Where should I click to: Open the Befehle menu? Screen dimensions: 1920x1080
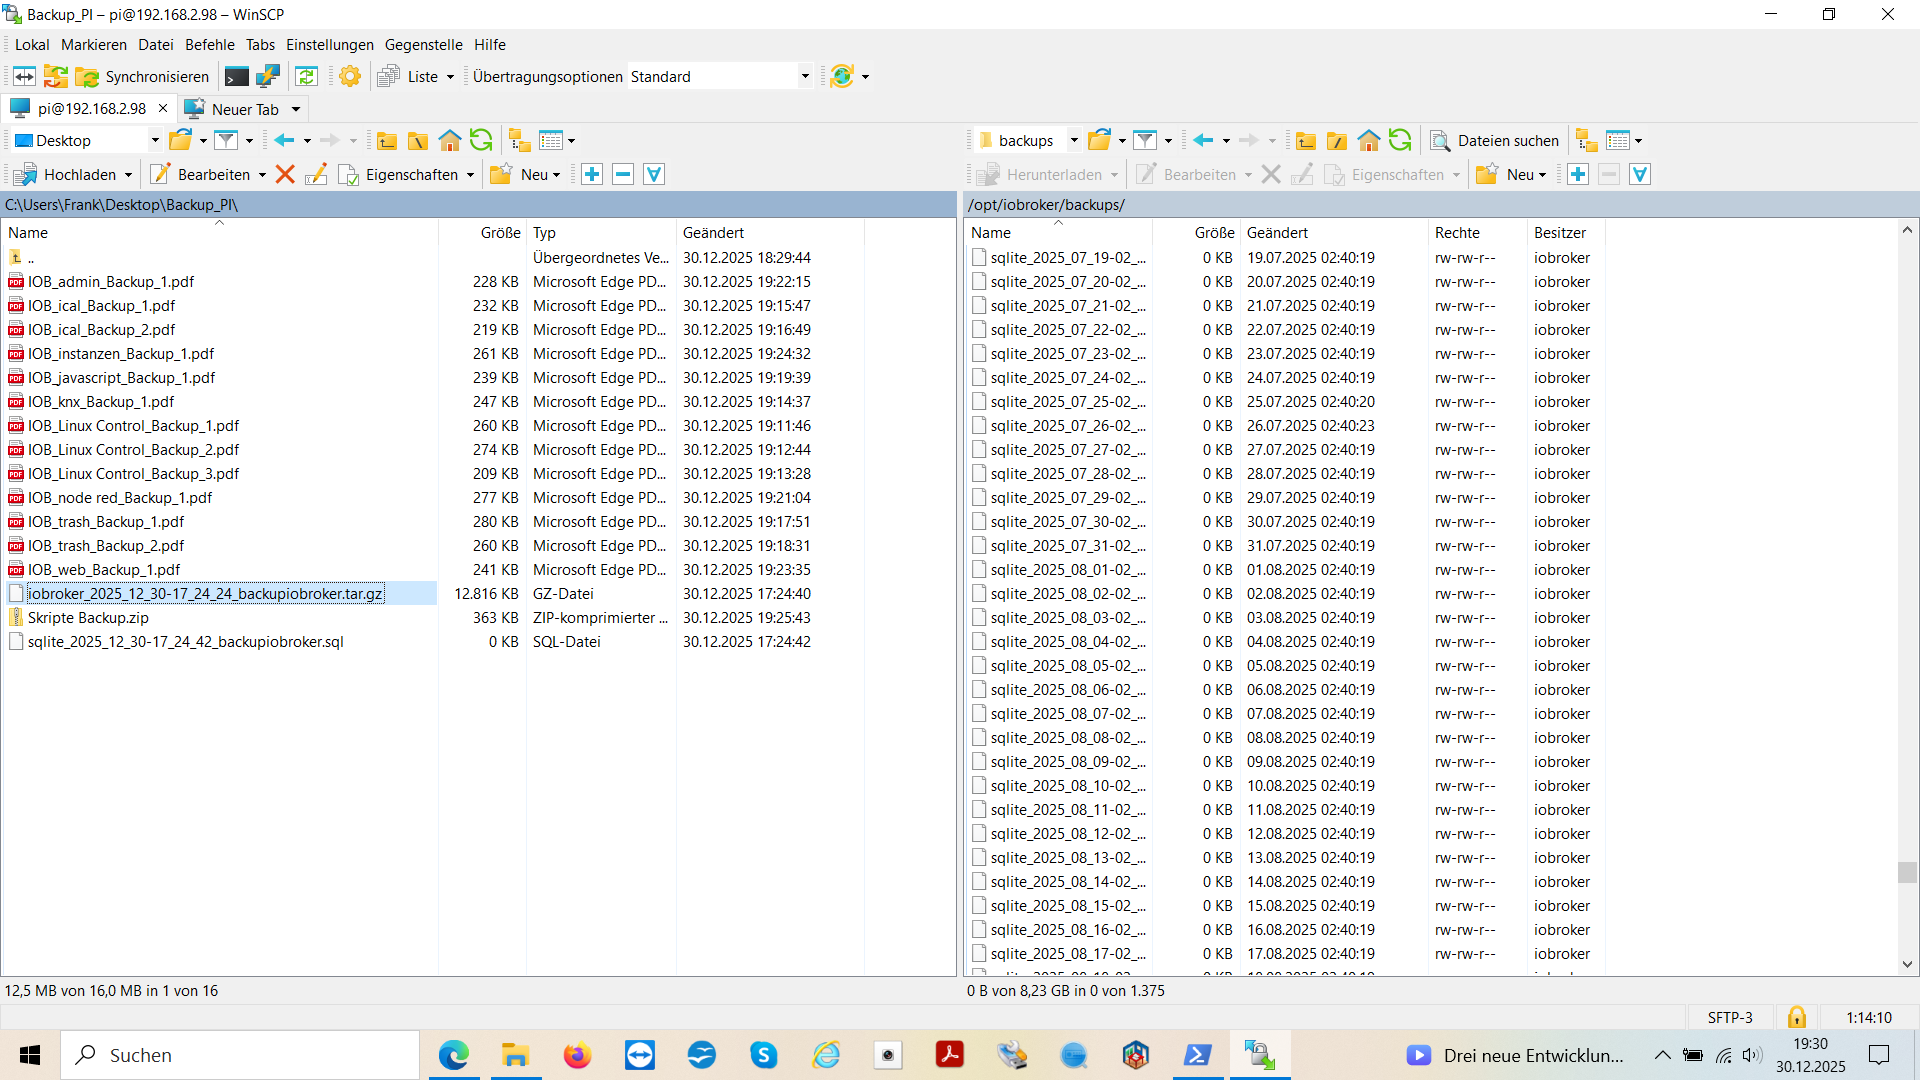(x=209, y=45)
